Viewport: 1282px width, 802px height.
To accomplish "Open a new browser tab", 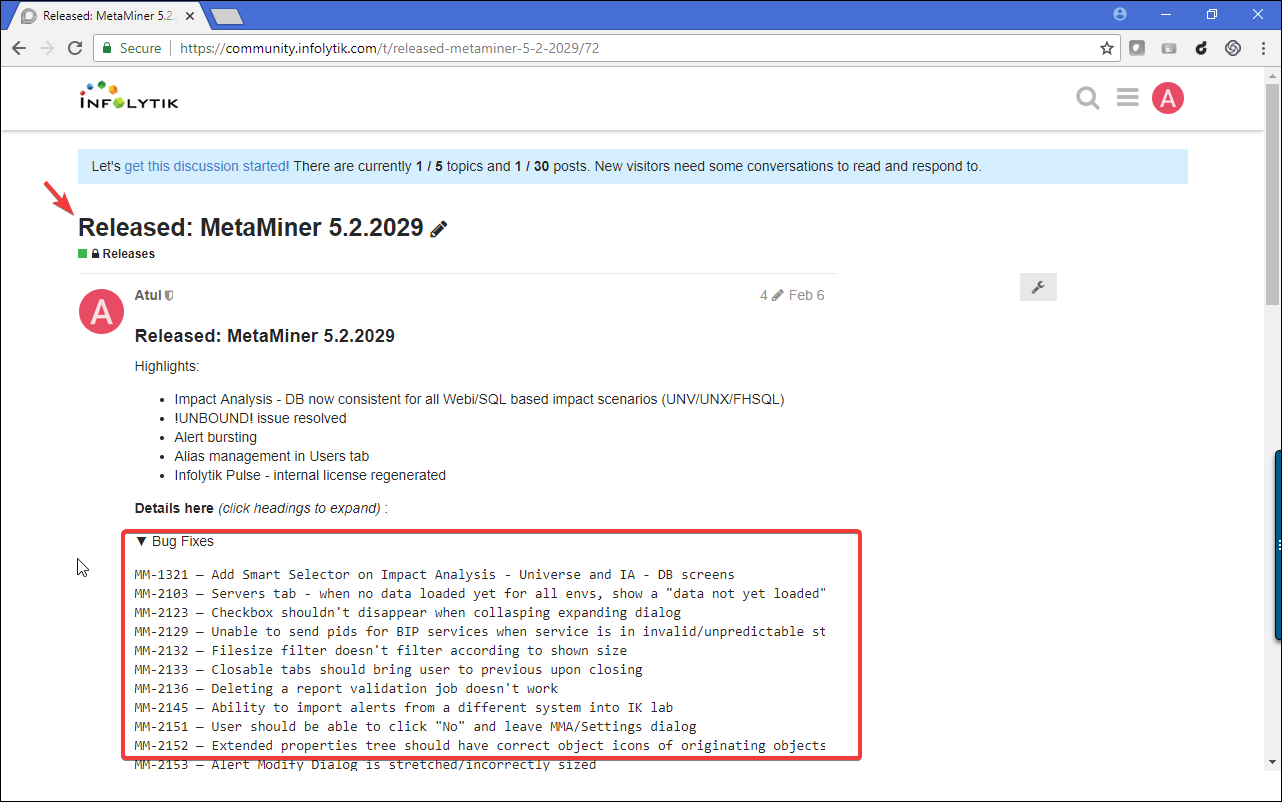I will point(227,16).
